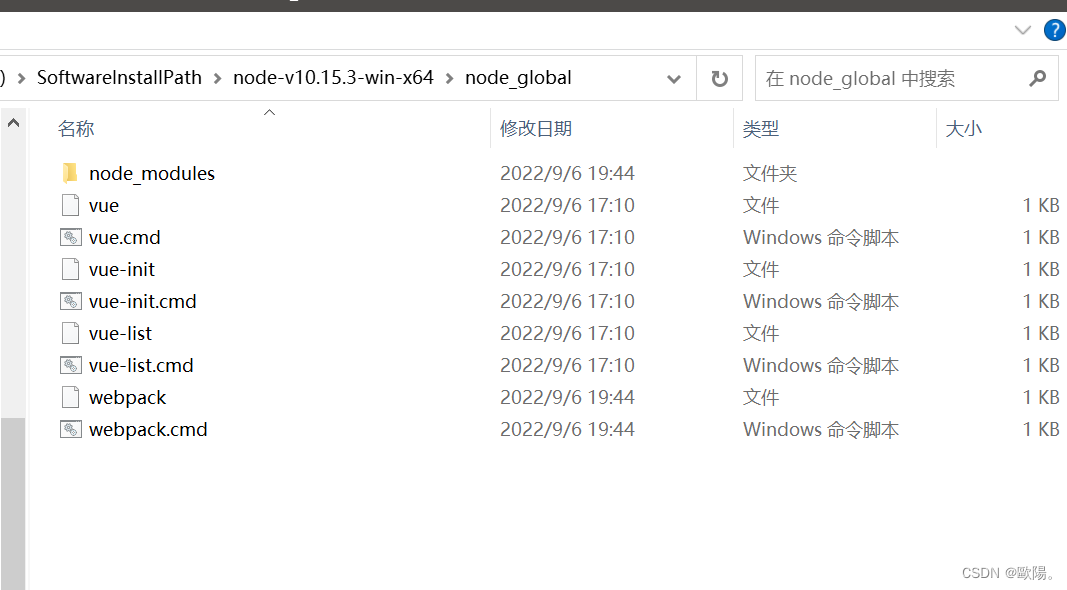Click the vue file icon
Image resolution: width=1067 pixels, height=590 pixels.
70,206
